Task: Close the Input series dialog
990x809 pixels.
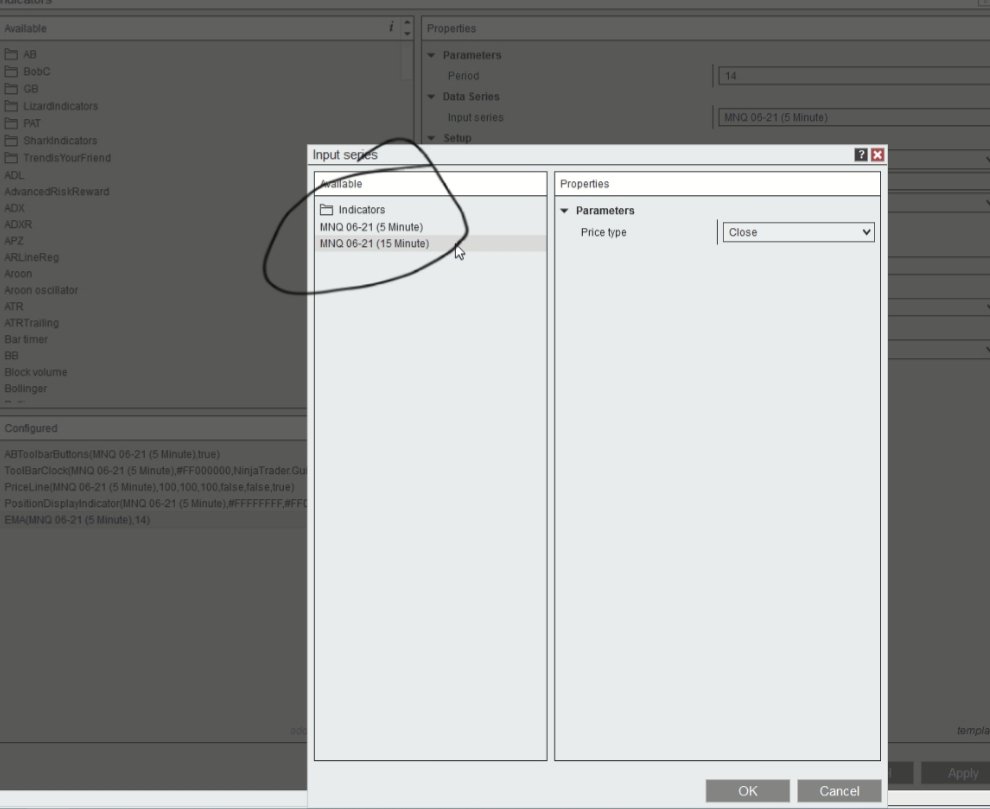Action: (878, 155)
